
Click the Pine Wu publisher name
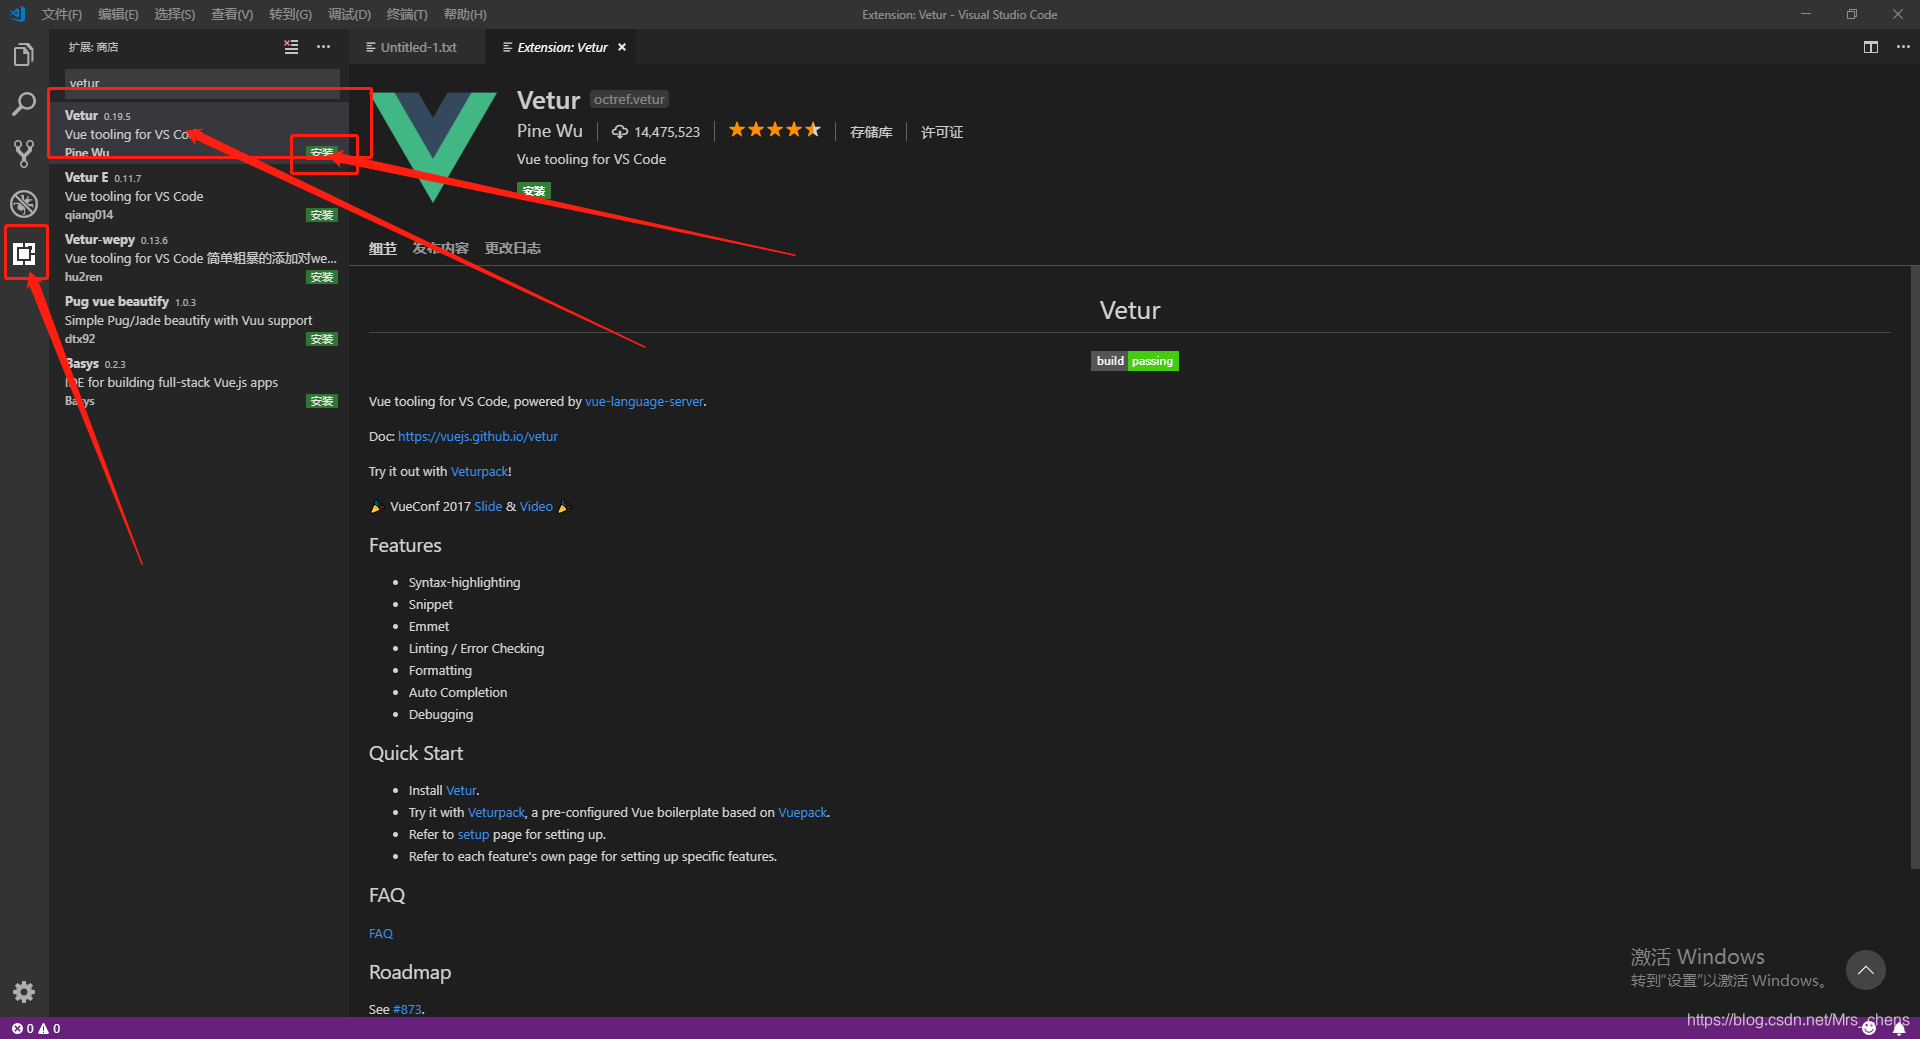550,131
